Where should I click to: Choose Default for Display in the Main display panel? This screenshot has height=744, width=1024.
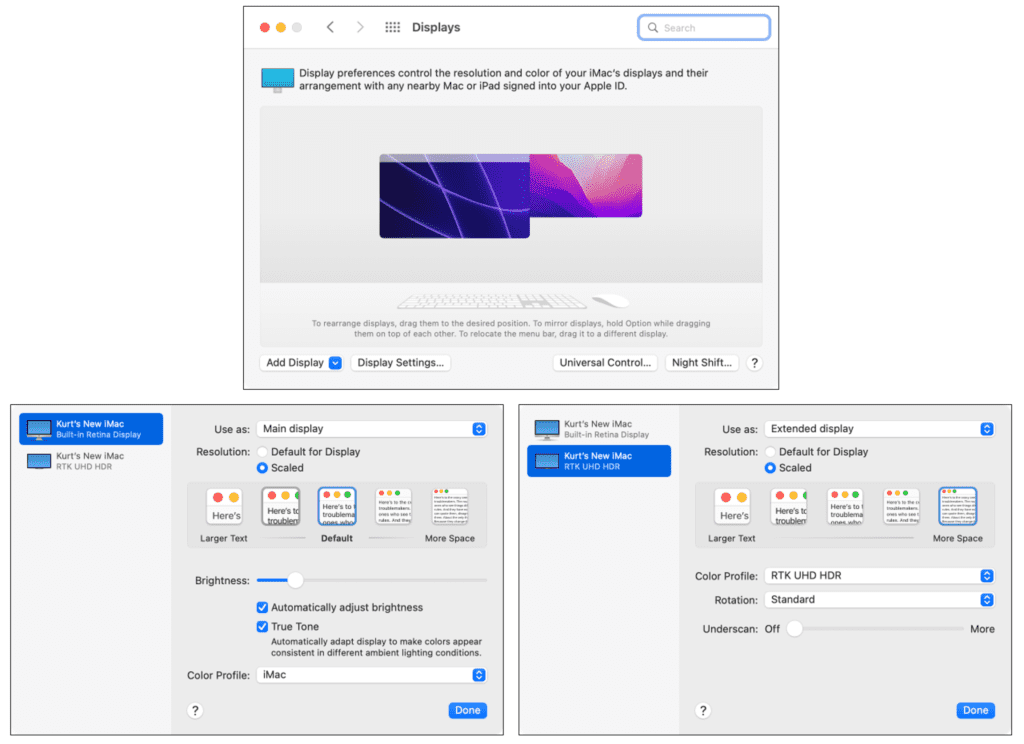coord(262,451)
